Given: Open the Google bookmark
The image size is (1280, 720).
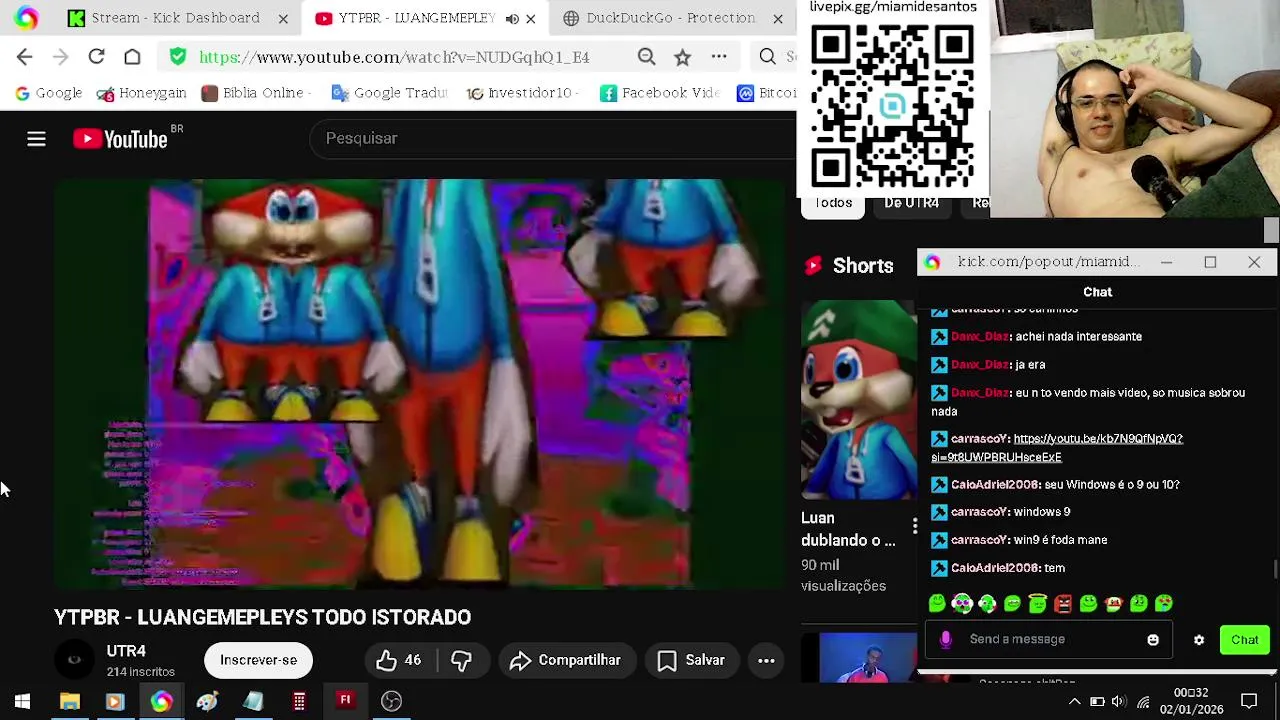Looking at the screenshot, I should pos(48,93).
